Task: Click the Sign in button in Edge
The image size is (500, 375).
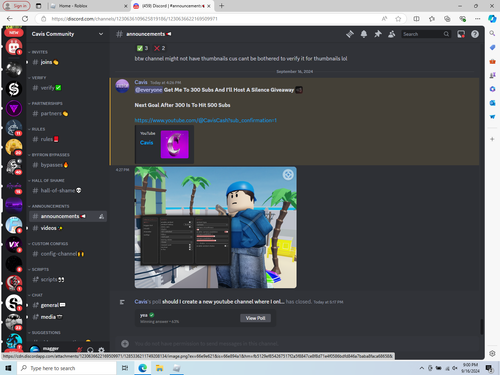Action: (17, 6)
